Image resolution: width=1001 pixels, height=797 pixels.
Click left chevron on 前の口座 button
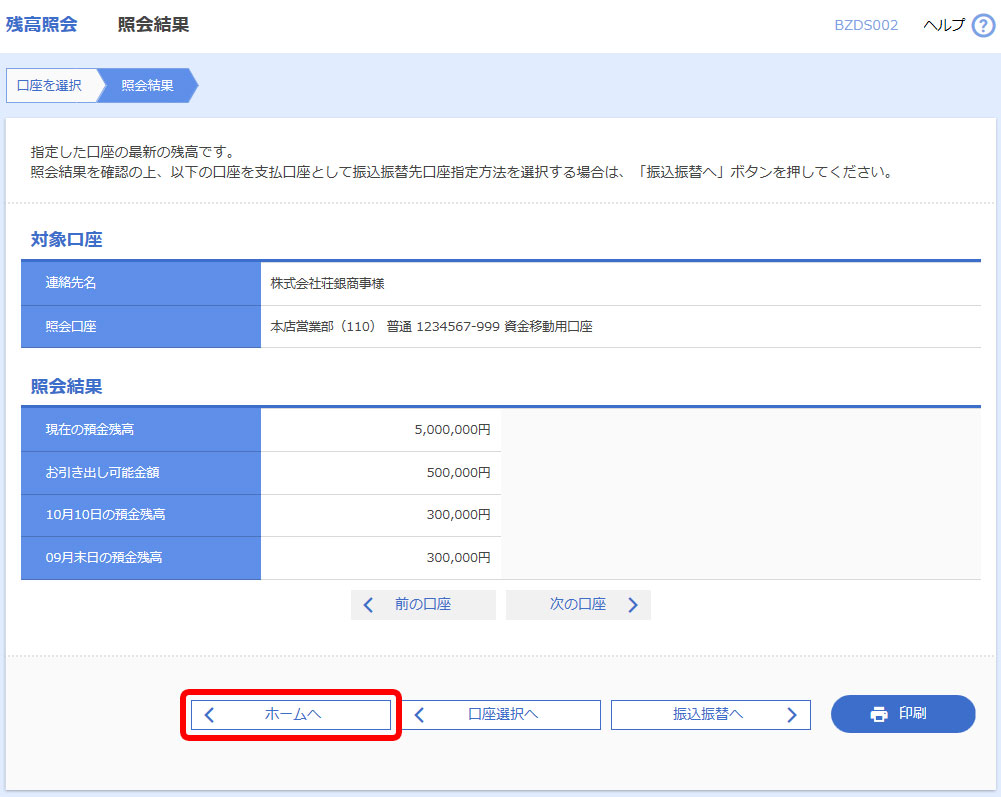[368, 605]
